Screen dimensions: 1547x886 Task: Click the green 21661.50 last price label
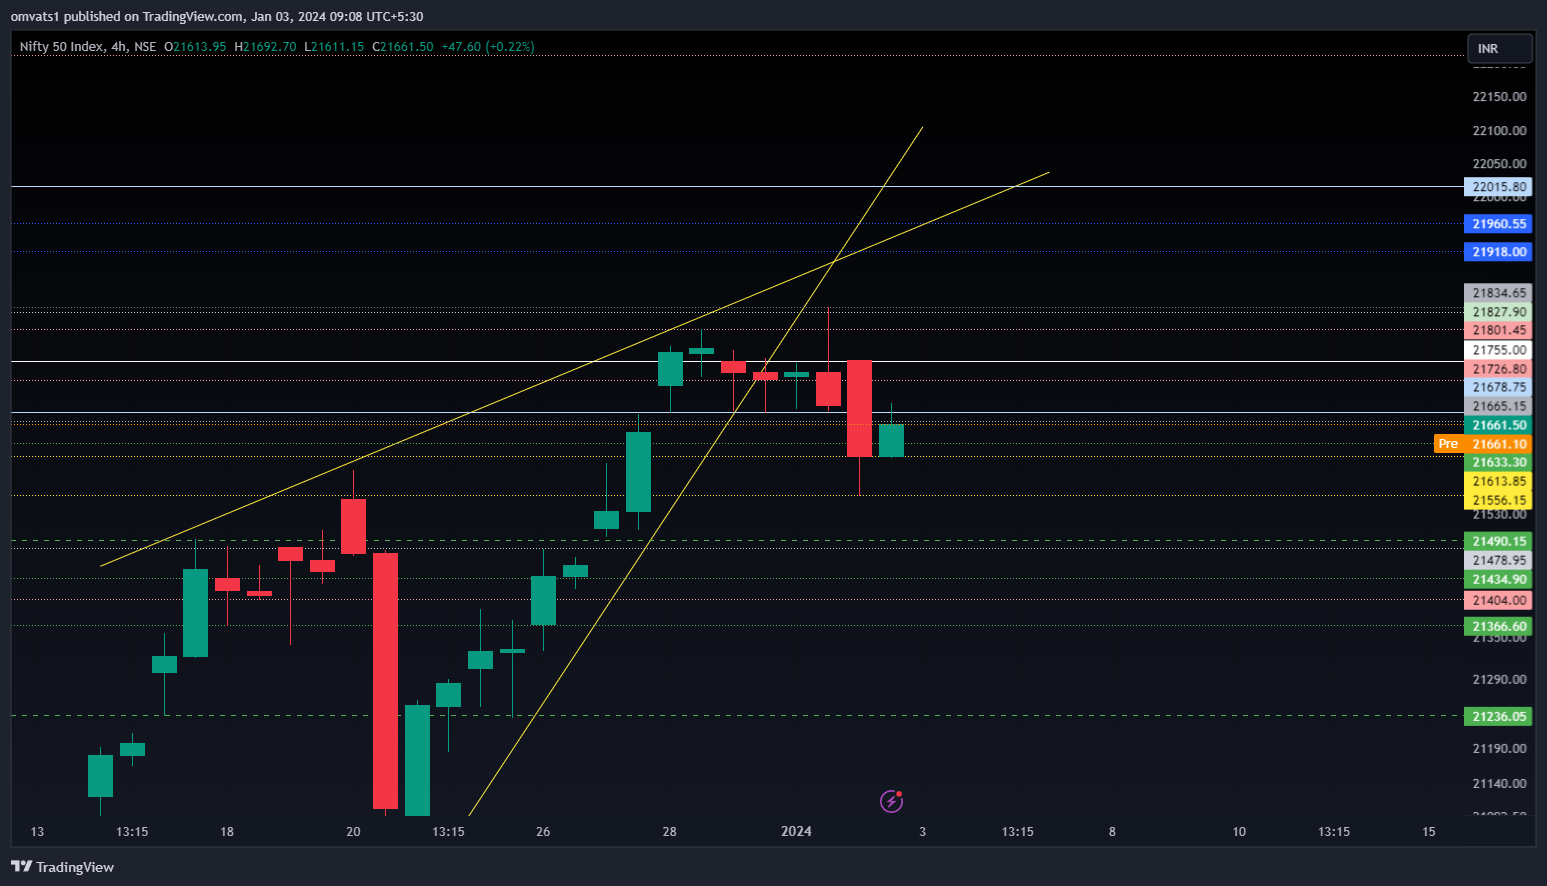click(1498, 425)
